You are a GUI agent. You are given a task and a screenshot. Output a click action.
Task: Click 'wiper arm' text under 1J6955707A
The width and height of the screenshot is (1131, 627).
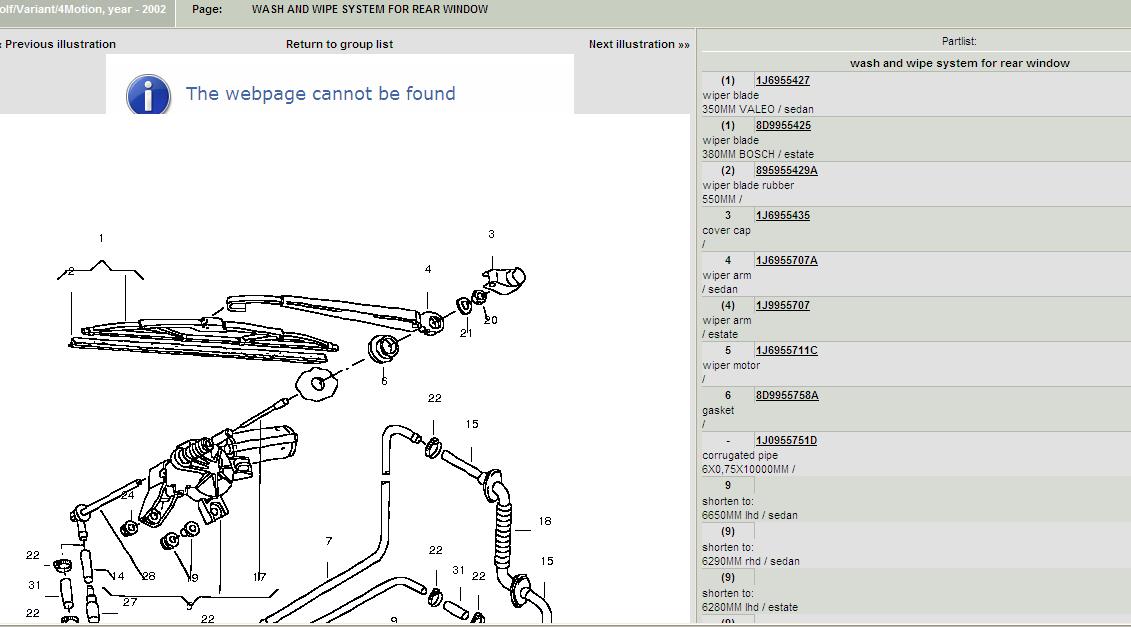[x=726, y=276]
